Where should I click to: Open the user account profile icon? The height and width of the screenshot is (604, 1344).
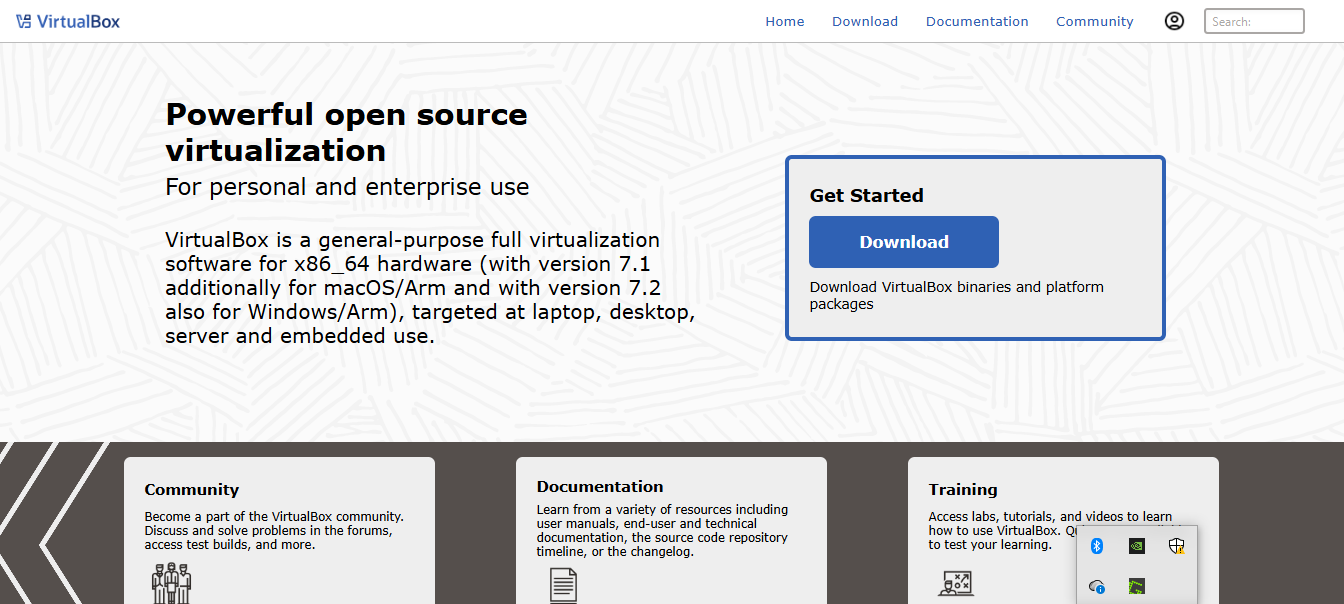pyautogui.click(x=1174, y=21)
